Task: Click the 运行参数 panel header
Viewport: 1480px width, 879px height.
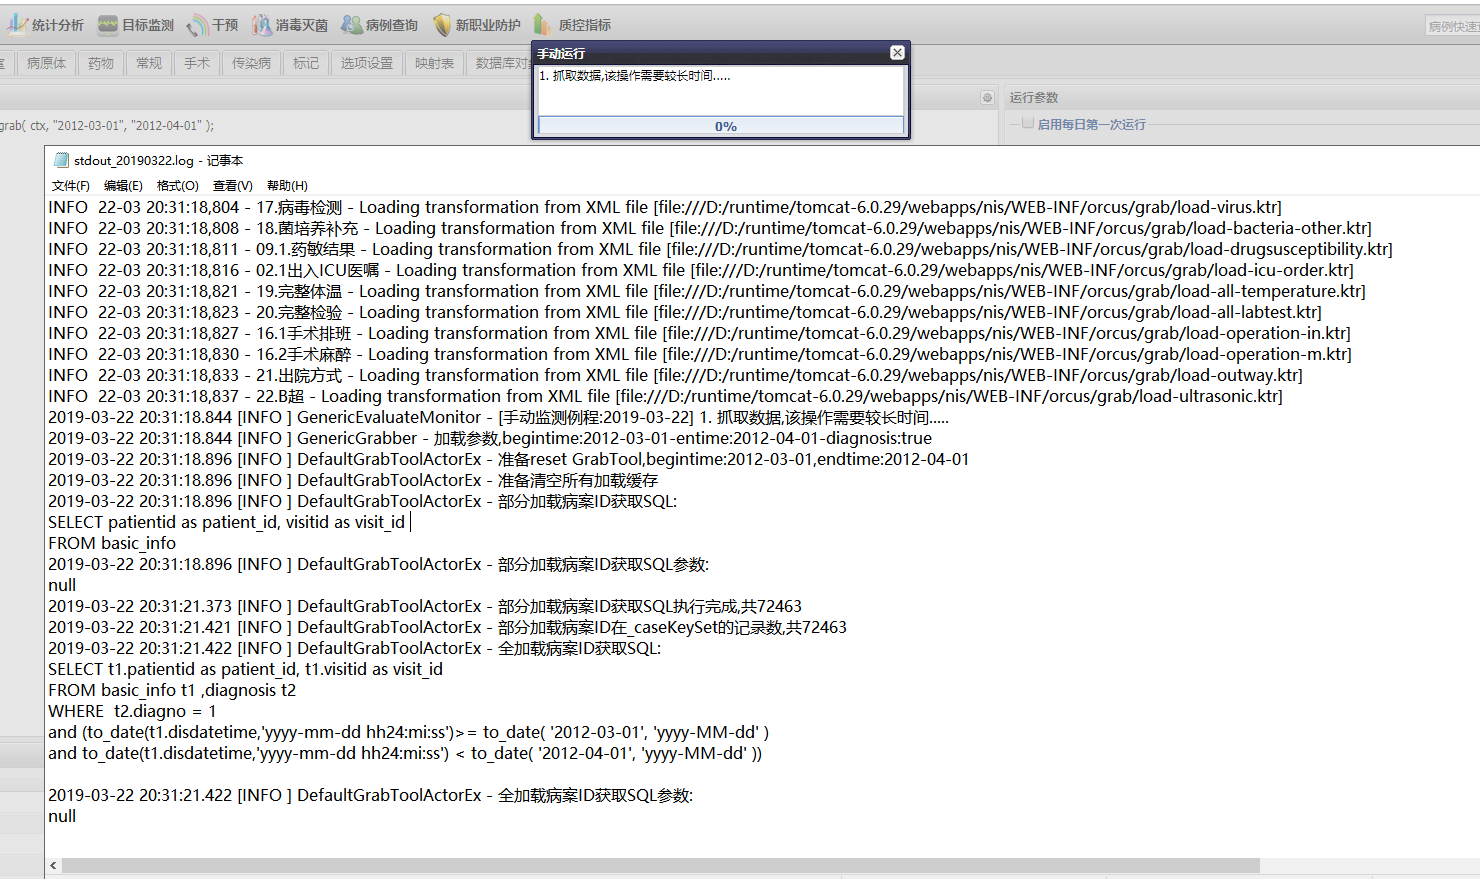Action: coord(1034,97)
